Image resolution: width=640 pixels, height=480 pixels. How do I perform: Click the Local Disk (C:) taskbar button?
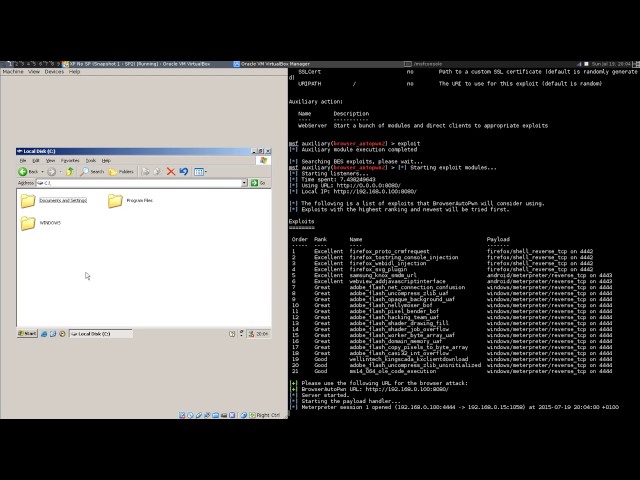tap(100, 334)
